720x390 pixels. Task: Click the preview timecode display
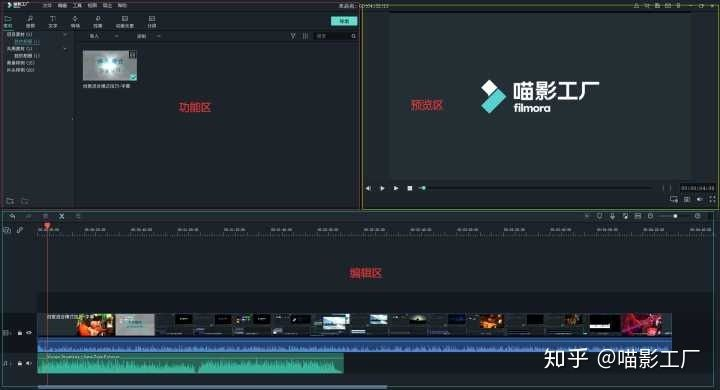point(697,188)
